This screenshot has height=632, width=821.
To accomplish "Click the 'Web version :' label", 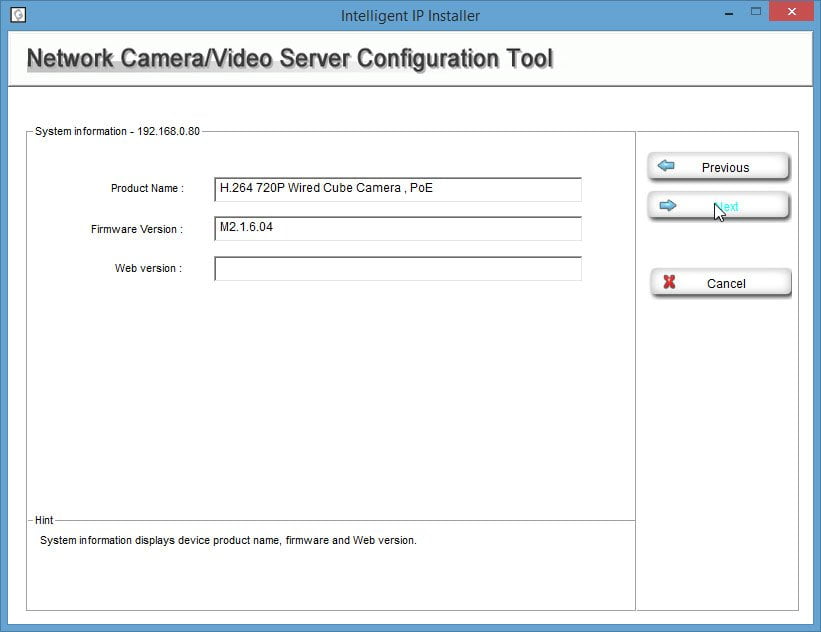I will [148, 268].
